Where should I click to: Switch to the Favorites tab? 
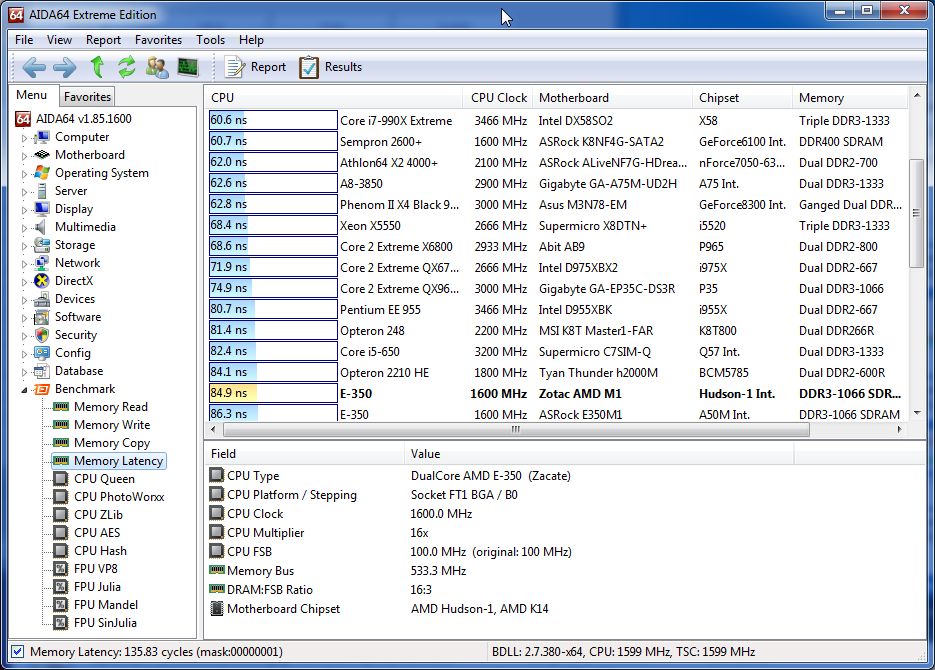point(87,97)
